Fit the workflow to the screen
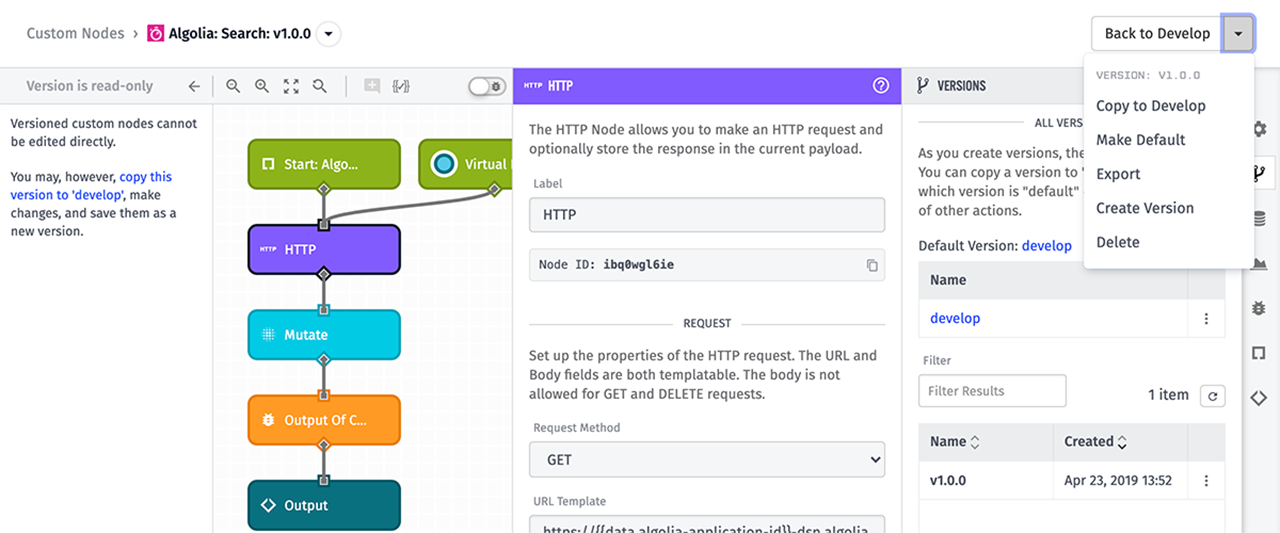1280x533 pixels. (291, 86)
